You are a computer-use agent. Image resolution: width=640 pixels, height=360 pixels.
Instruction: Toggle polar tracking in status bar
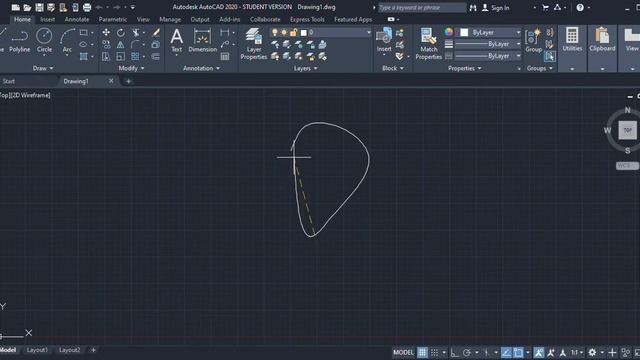click(x=467, y=352)
